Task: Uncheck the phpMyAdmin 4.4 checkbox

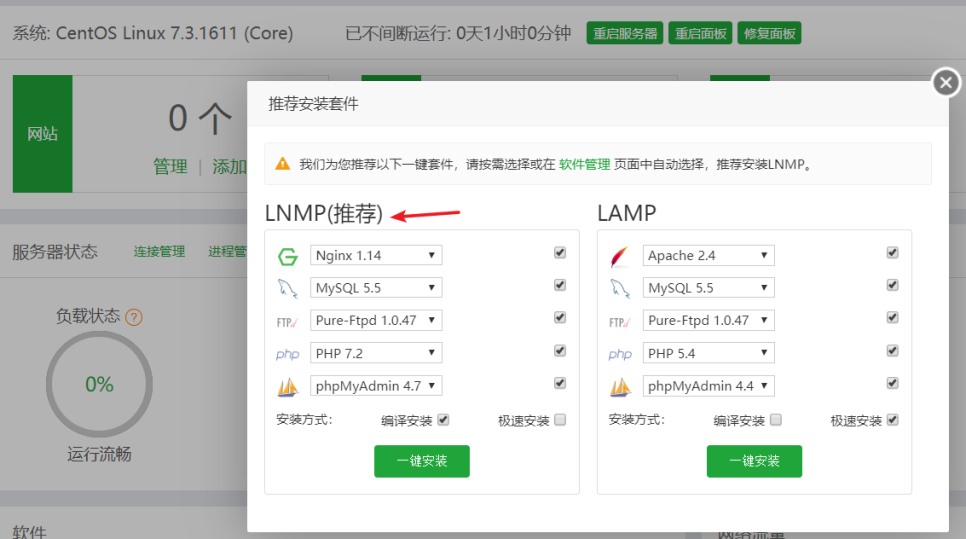Action: (893, 383)
